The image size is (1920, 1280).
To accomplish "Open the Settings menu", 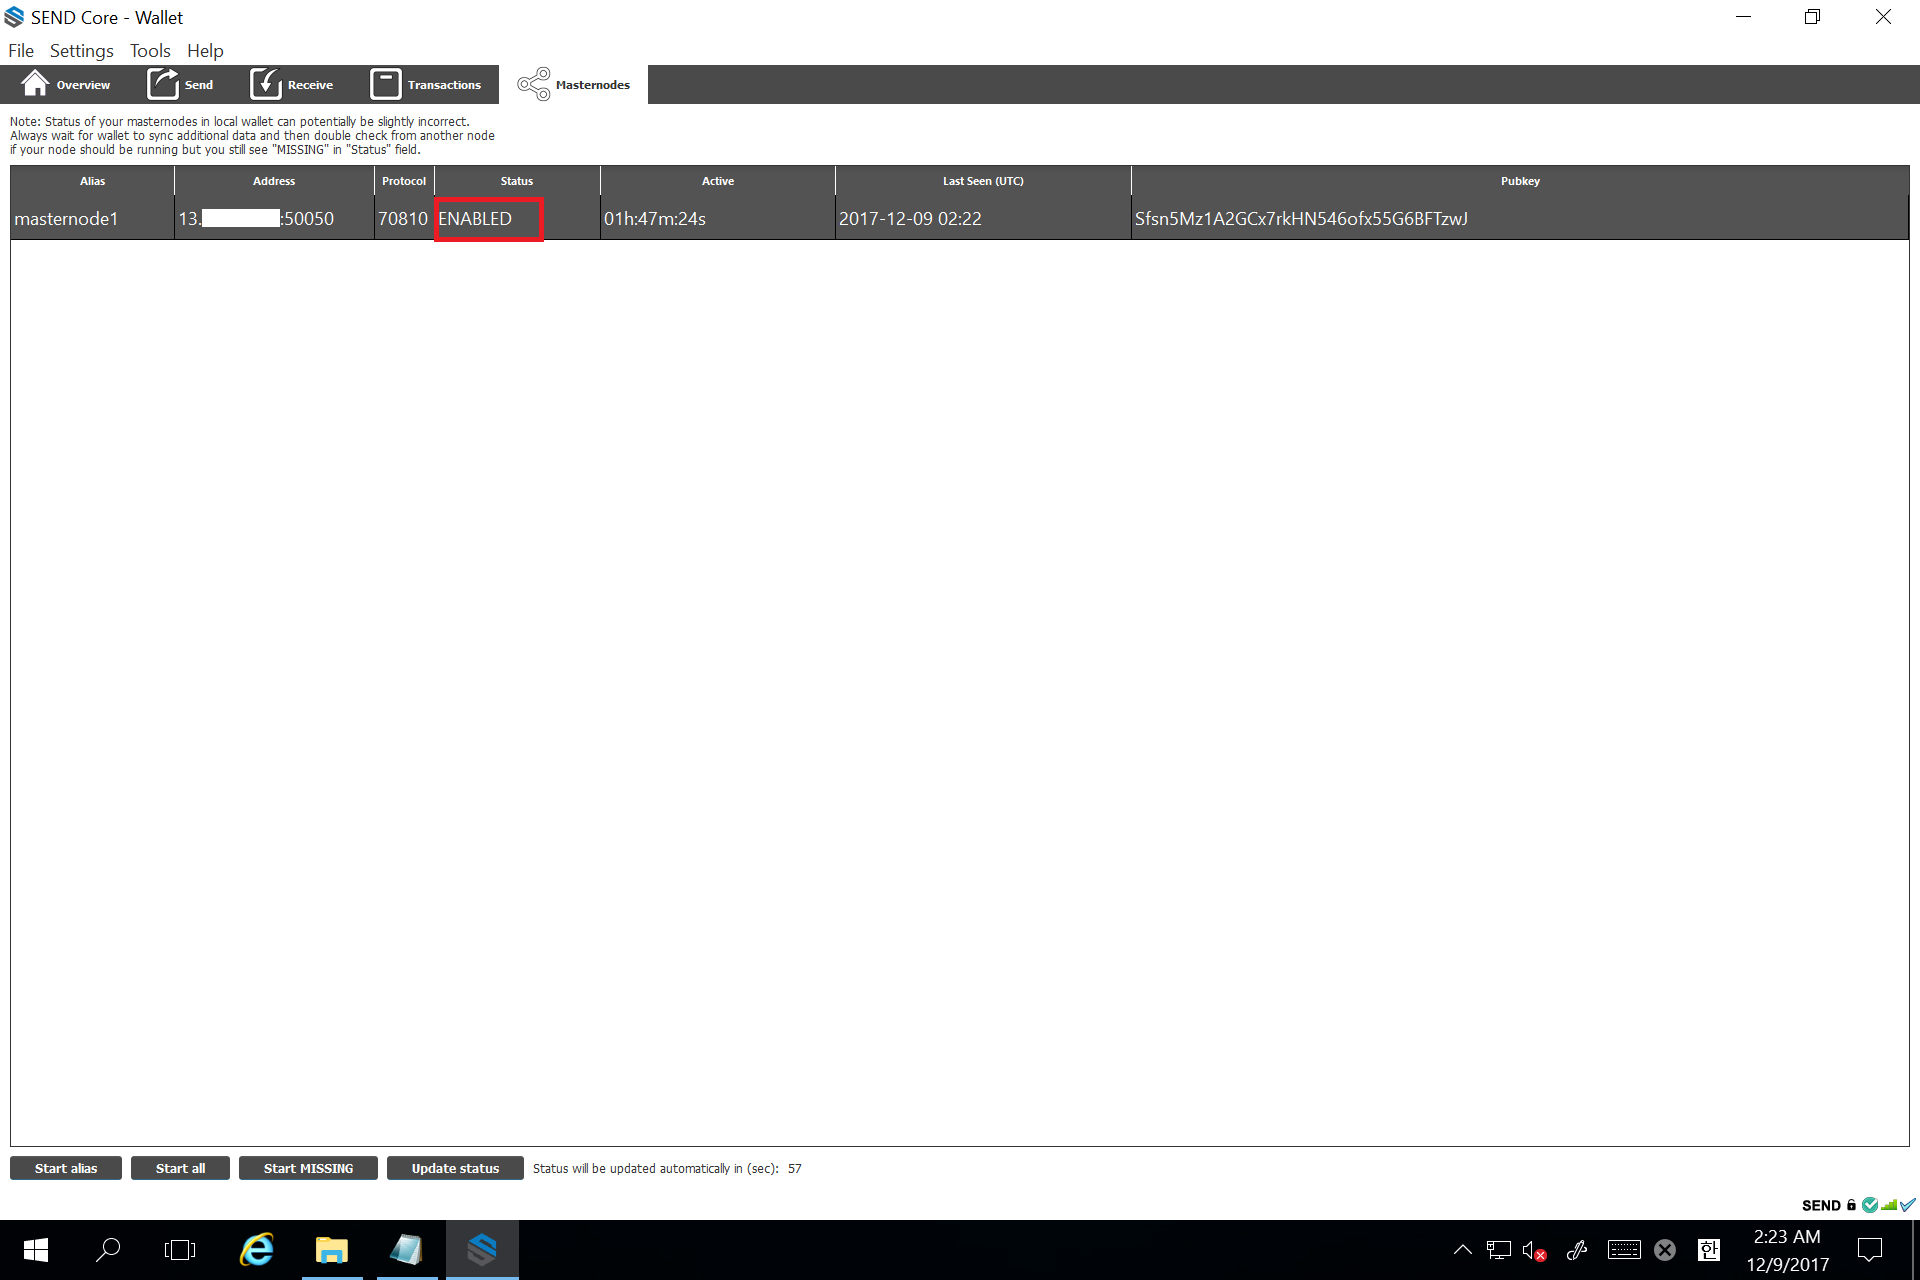I will point(82,51).
